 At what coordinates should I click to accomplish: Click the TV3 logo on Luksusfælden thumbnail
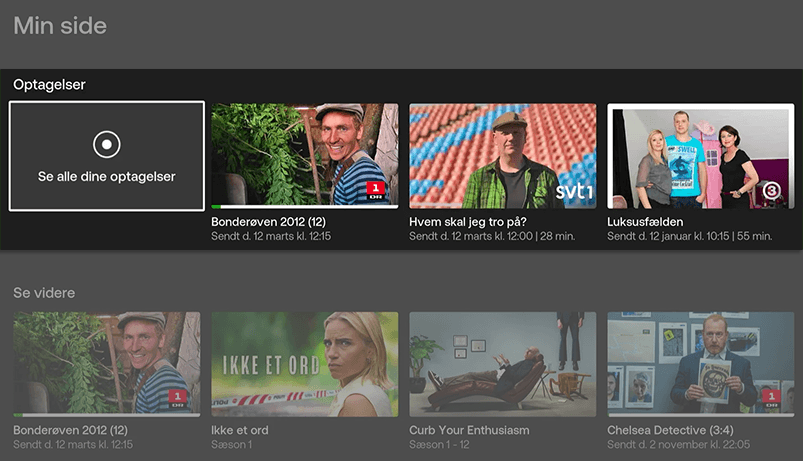pos(771,191)
